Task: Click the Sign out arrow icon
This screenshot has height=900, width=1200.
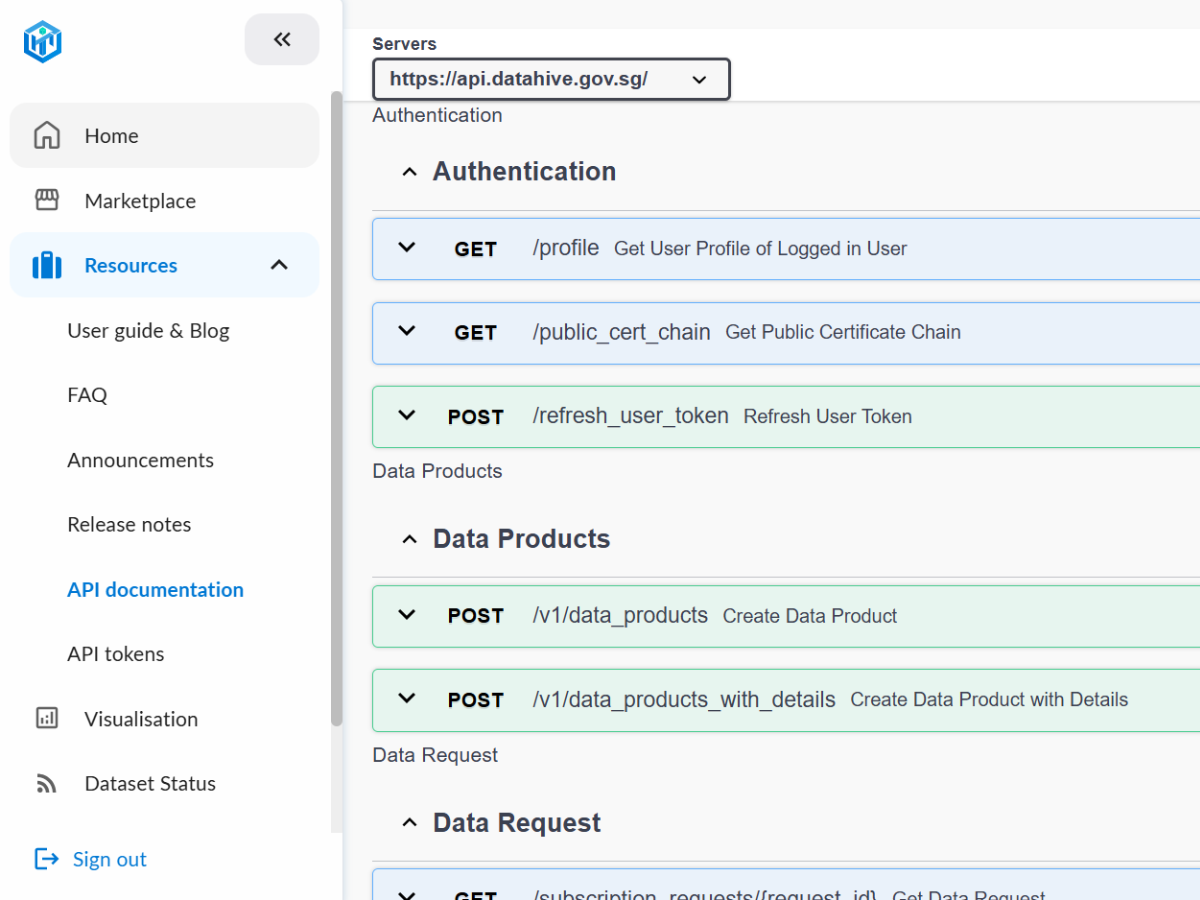Action: pyautogui.click(x=47, y=858)
